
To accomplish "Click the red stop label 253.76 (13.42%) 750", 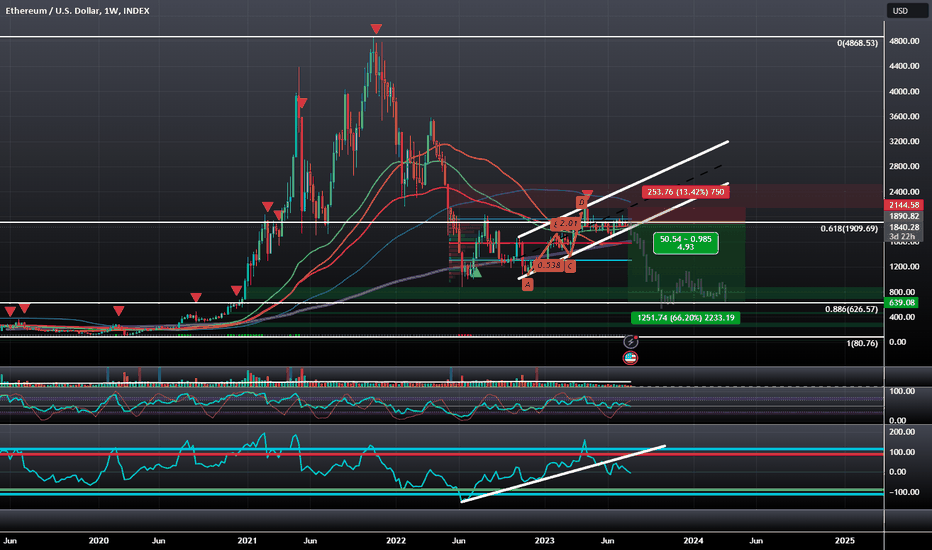I will pyautogui.click(x=685, y=192).
